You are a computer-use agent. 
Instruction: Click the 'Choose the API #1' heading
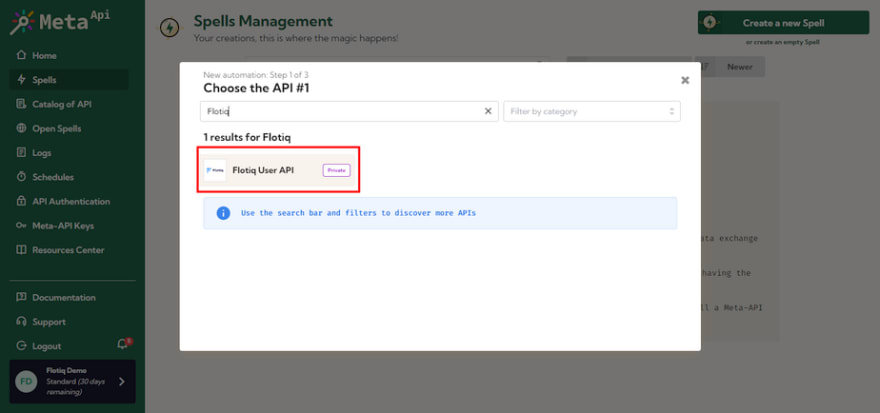[256, 88]
